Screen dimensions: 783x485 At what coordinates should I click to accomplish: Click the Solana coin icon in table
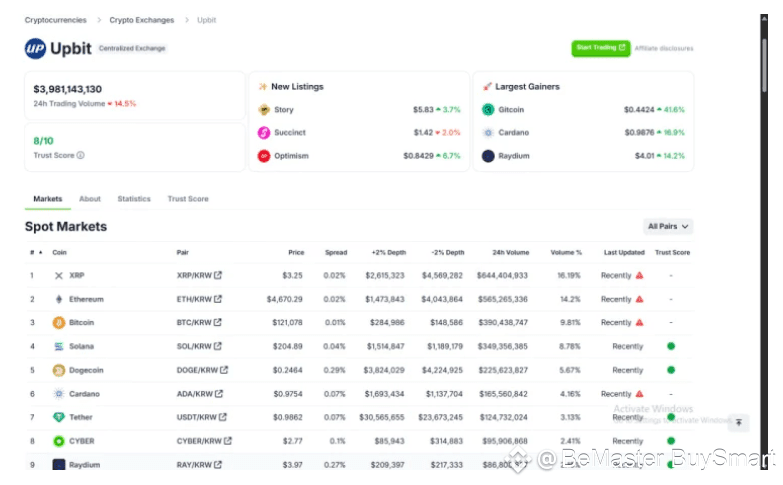(x=58, y=346)
